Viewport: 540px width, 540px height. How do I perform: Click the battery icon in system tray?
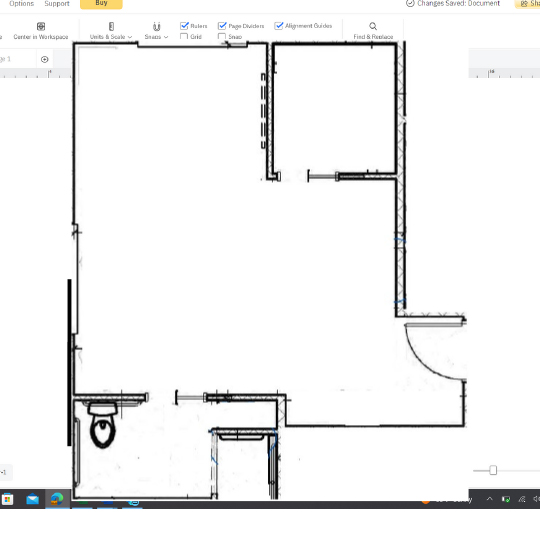coord(506,499)
